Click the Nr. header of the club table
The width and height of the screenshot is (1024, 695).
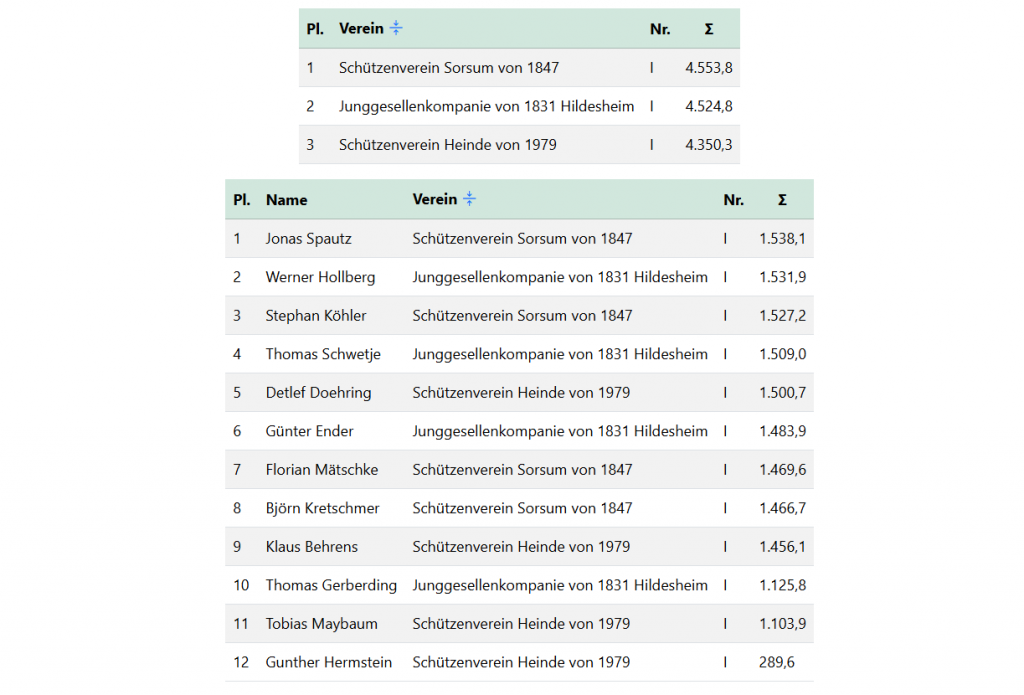[x=660, y=29]
